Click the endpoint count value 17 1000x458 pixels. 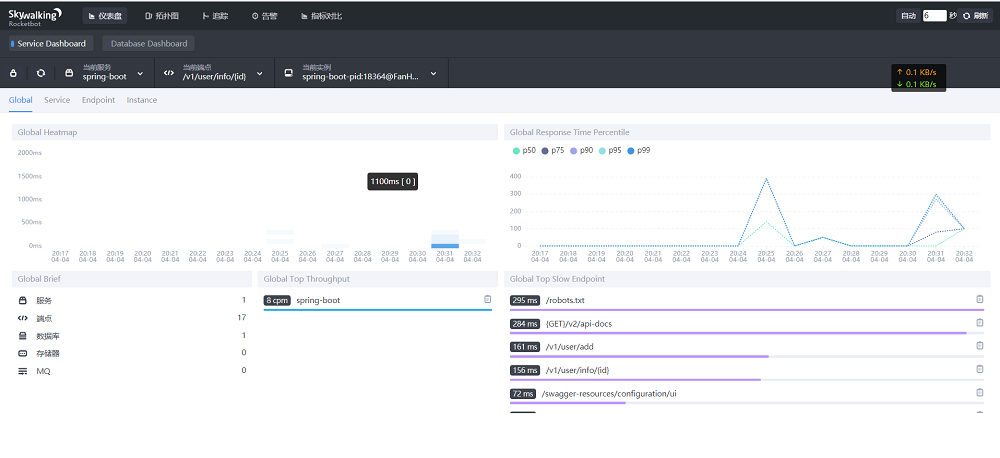pyautogui.click(x=242, y=318)
